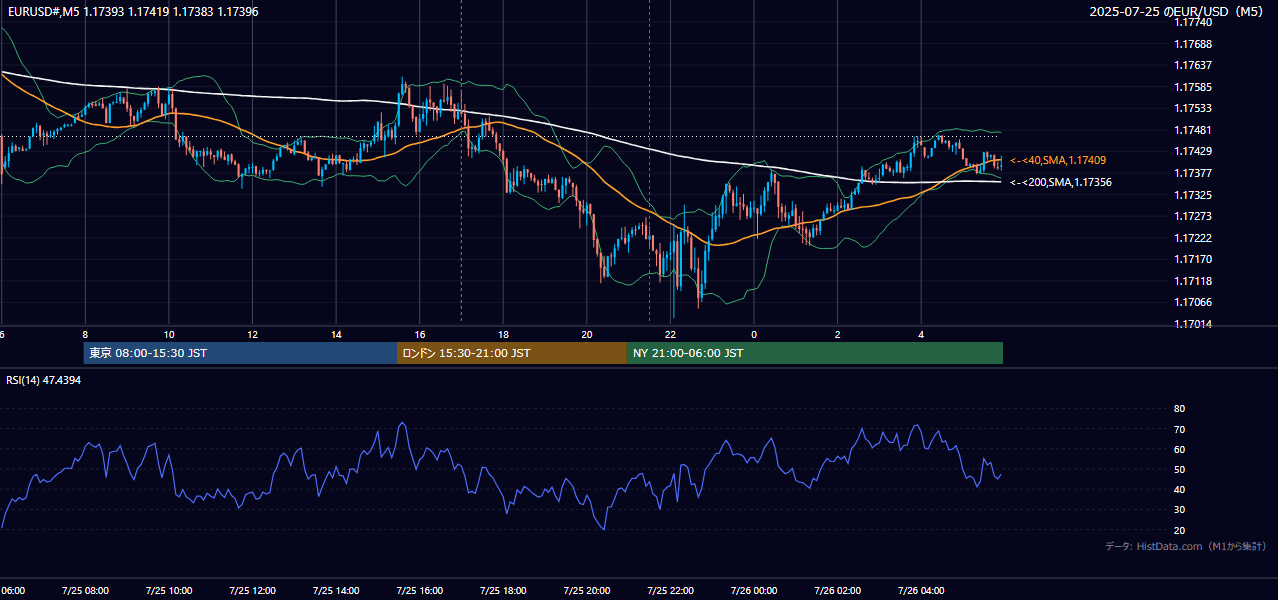
Task: Click RSI scale value 20
Action: pos(1179,530)
